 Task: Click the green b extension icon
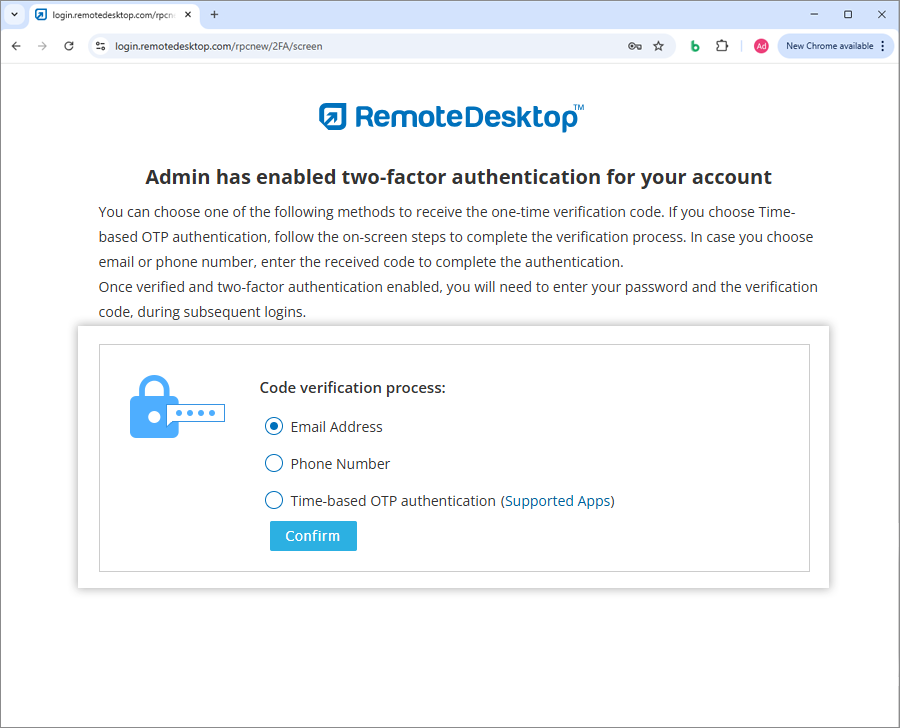pos(695,46)
